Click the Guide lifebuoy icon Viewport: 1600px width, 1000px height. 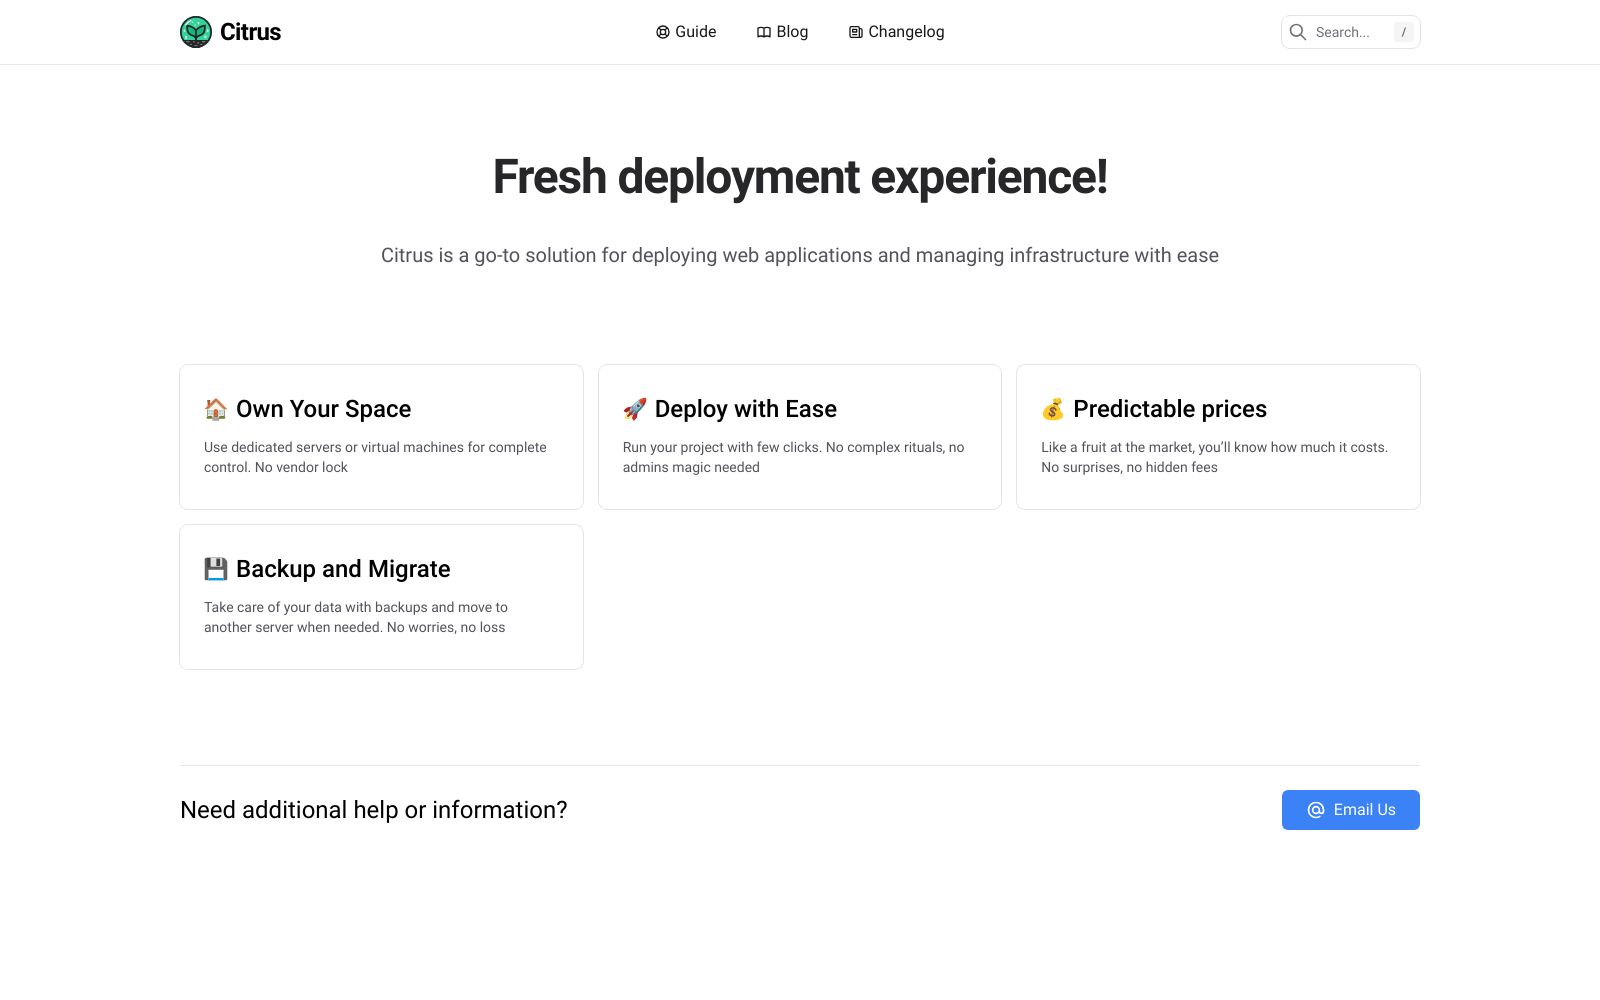(662, 32)
